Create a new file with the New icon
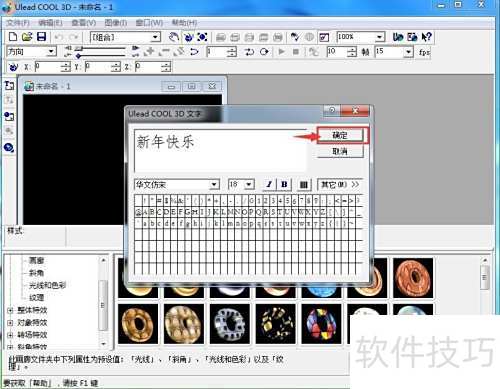This screenshot has height=389, width=500. tap(13, 37)
